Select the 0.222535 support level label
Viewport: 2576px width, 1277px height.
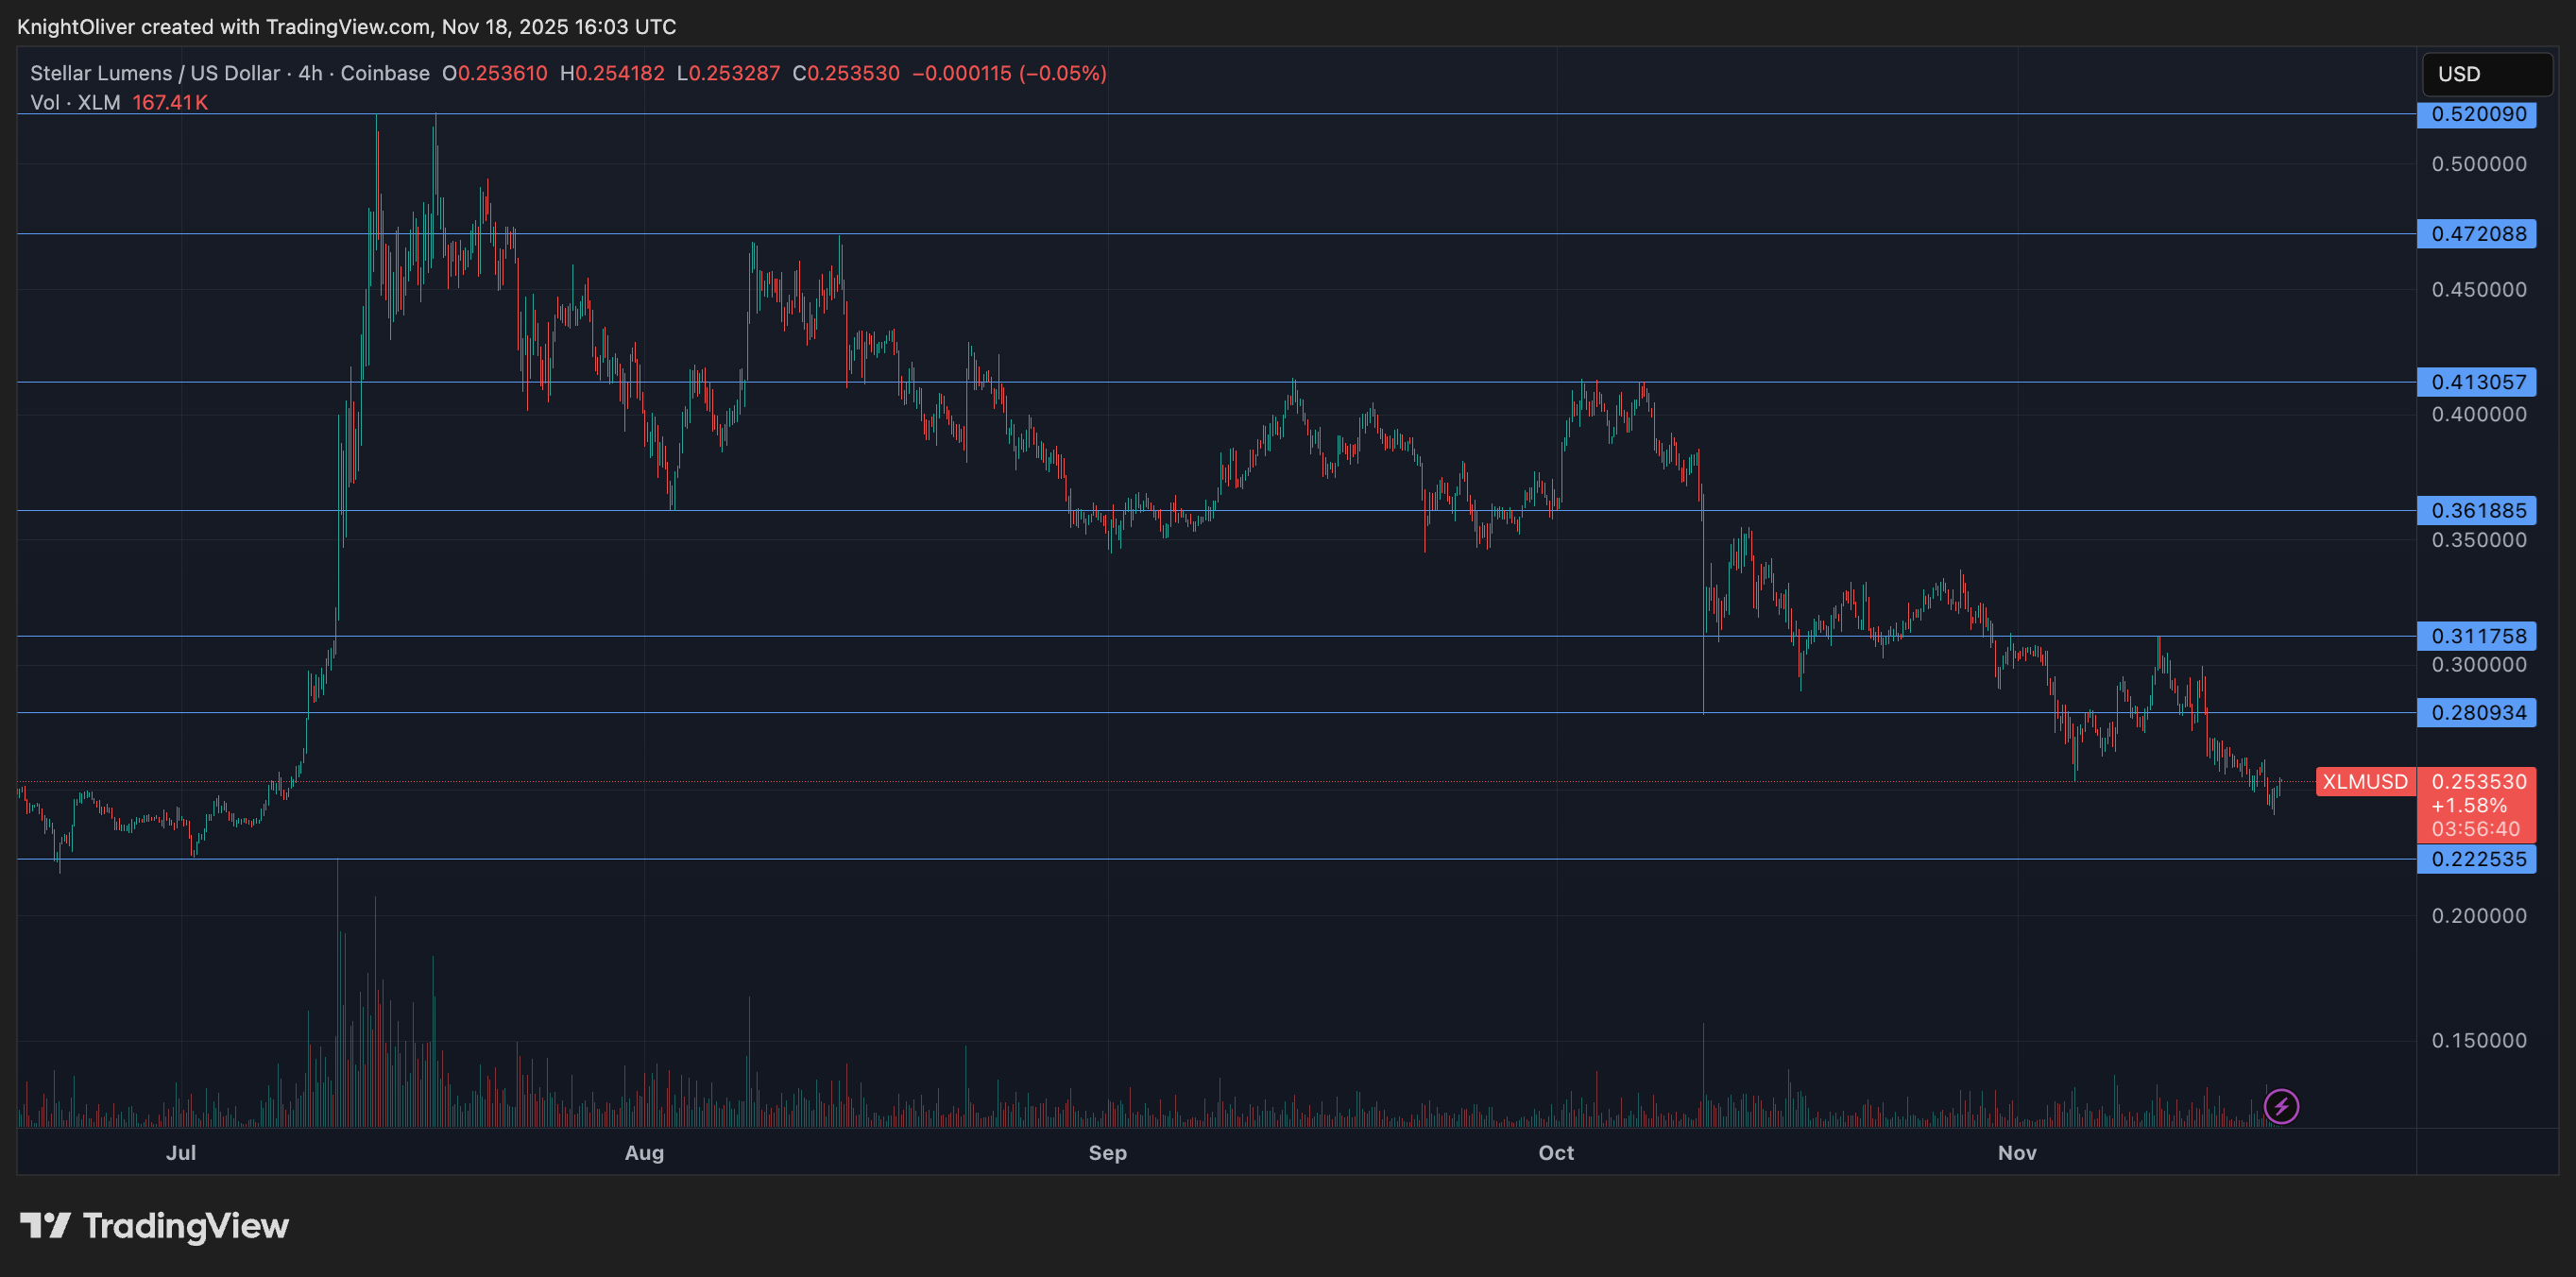click(2477, 859)
